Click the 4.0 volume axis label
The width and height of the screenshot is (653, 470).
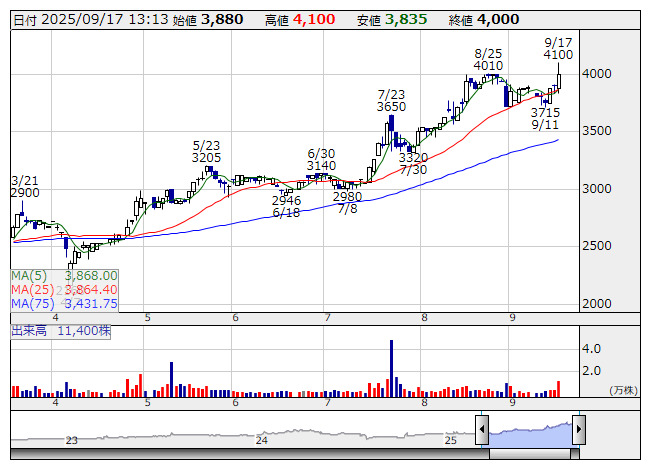(x=591, y=349)
